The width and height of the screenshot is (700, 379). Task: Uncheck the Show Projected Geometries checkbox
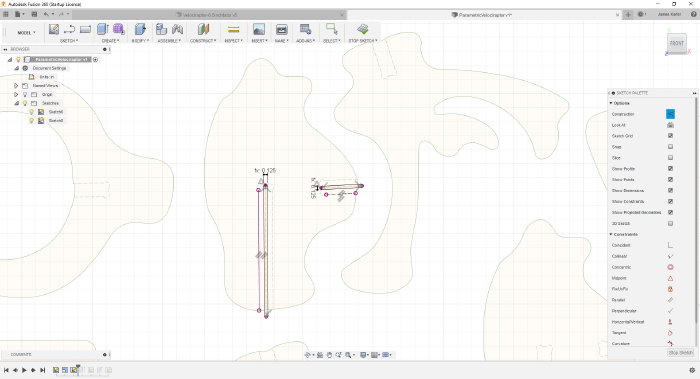point(670,212)
